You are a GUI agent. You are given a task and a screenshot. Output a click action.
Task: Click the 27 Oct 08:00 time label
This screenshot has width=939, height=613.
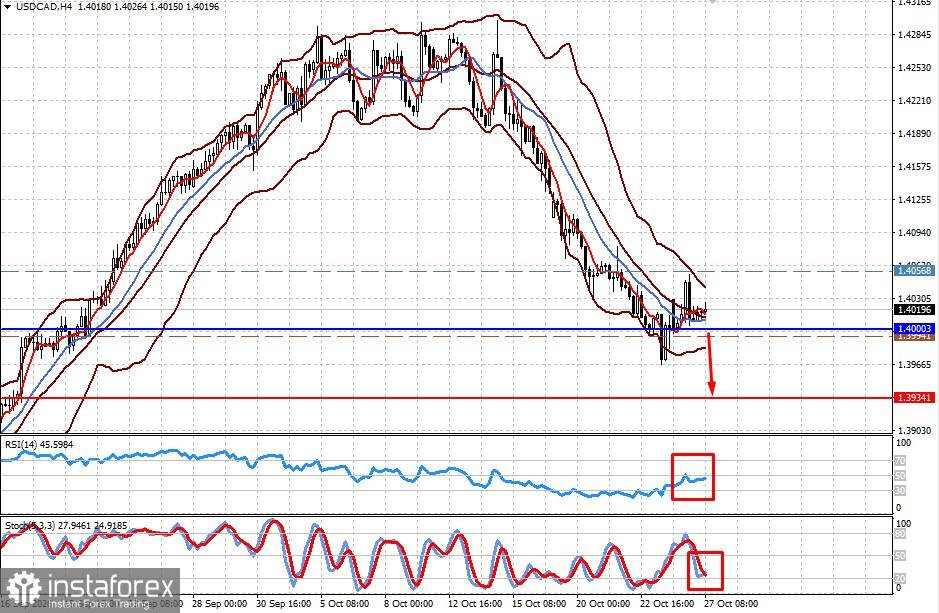(731, 603)
